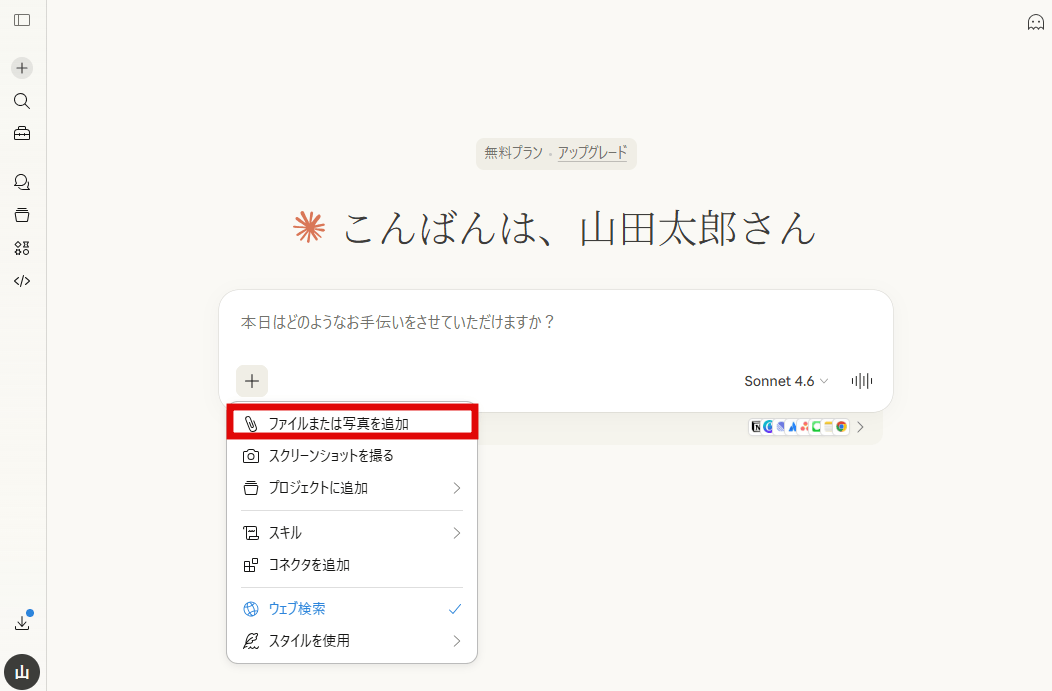1052x691 pixels.
Task: Select the code icon in the left sidebar
Action: coord(21,281)
